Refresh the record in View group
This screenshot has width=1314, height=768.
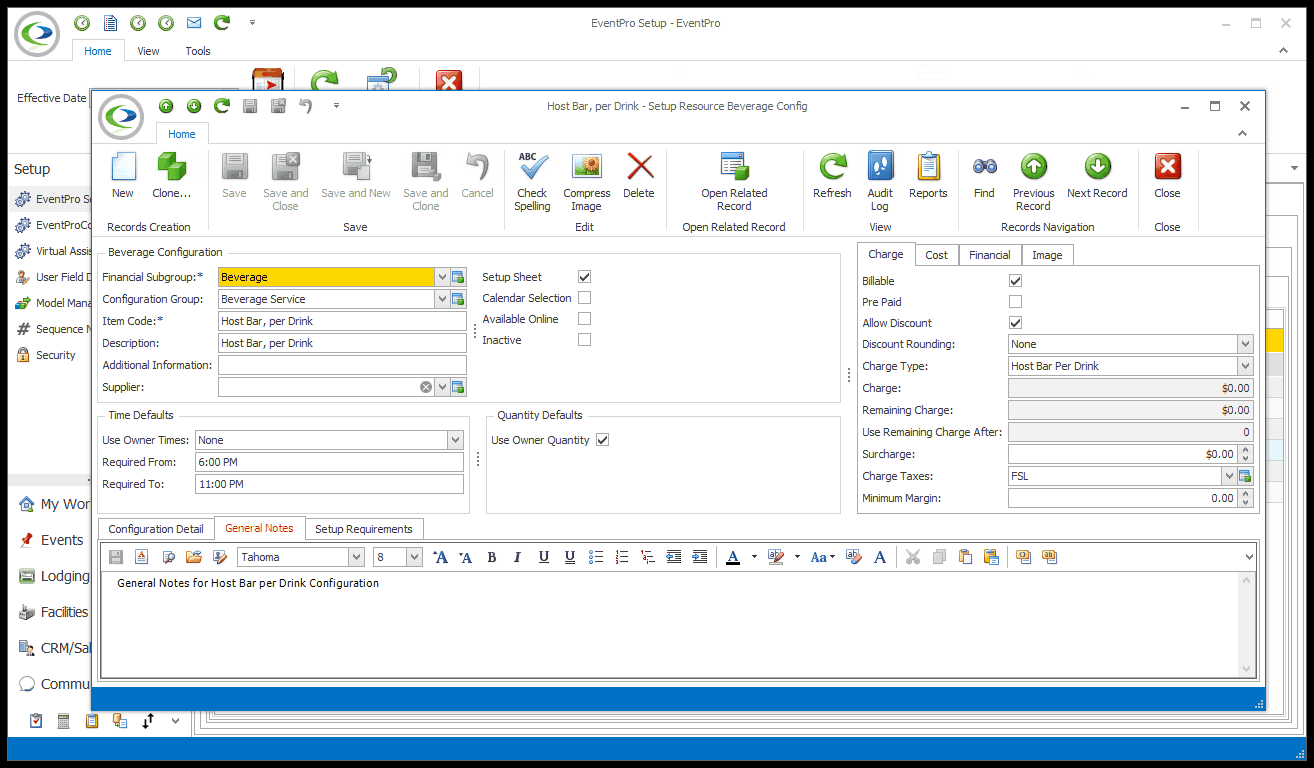pyautogui.click(x=832, y=176)
